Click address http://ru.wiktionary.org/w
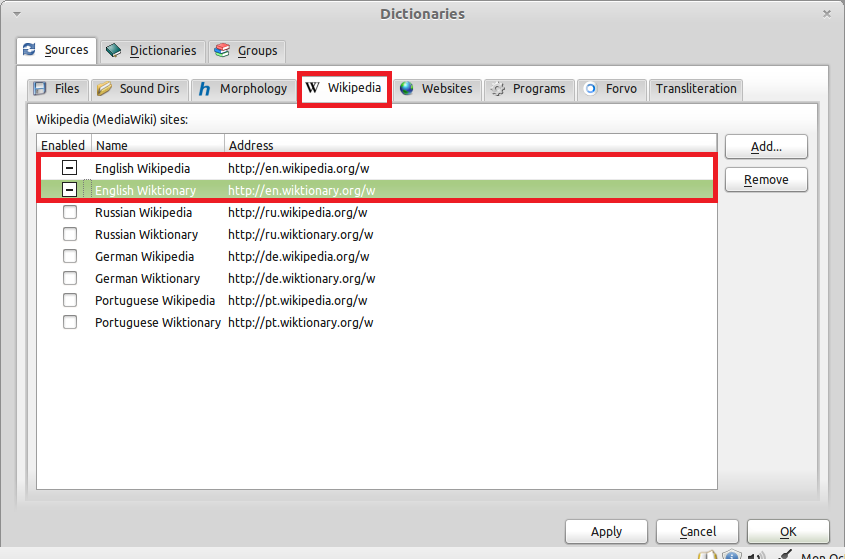Viewport: 845px width, 559px height. tap(301, 234)
